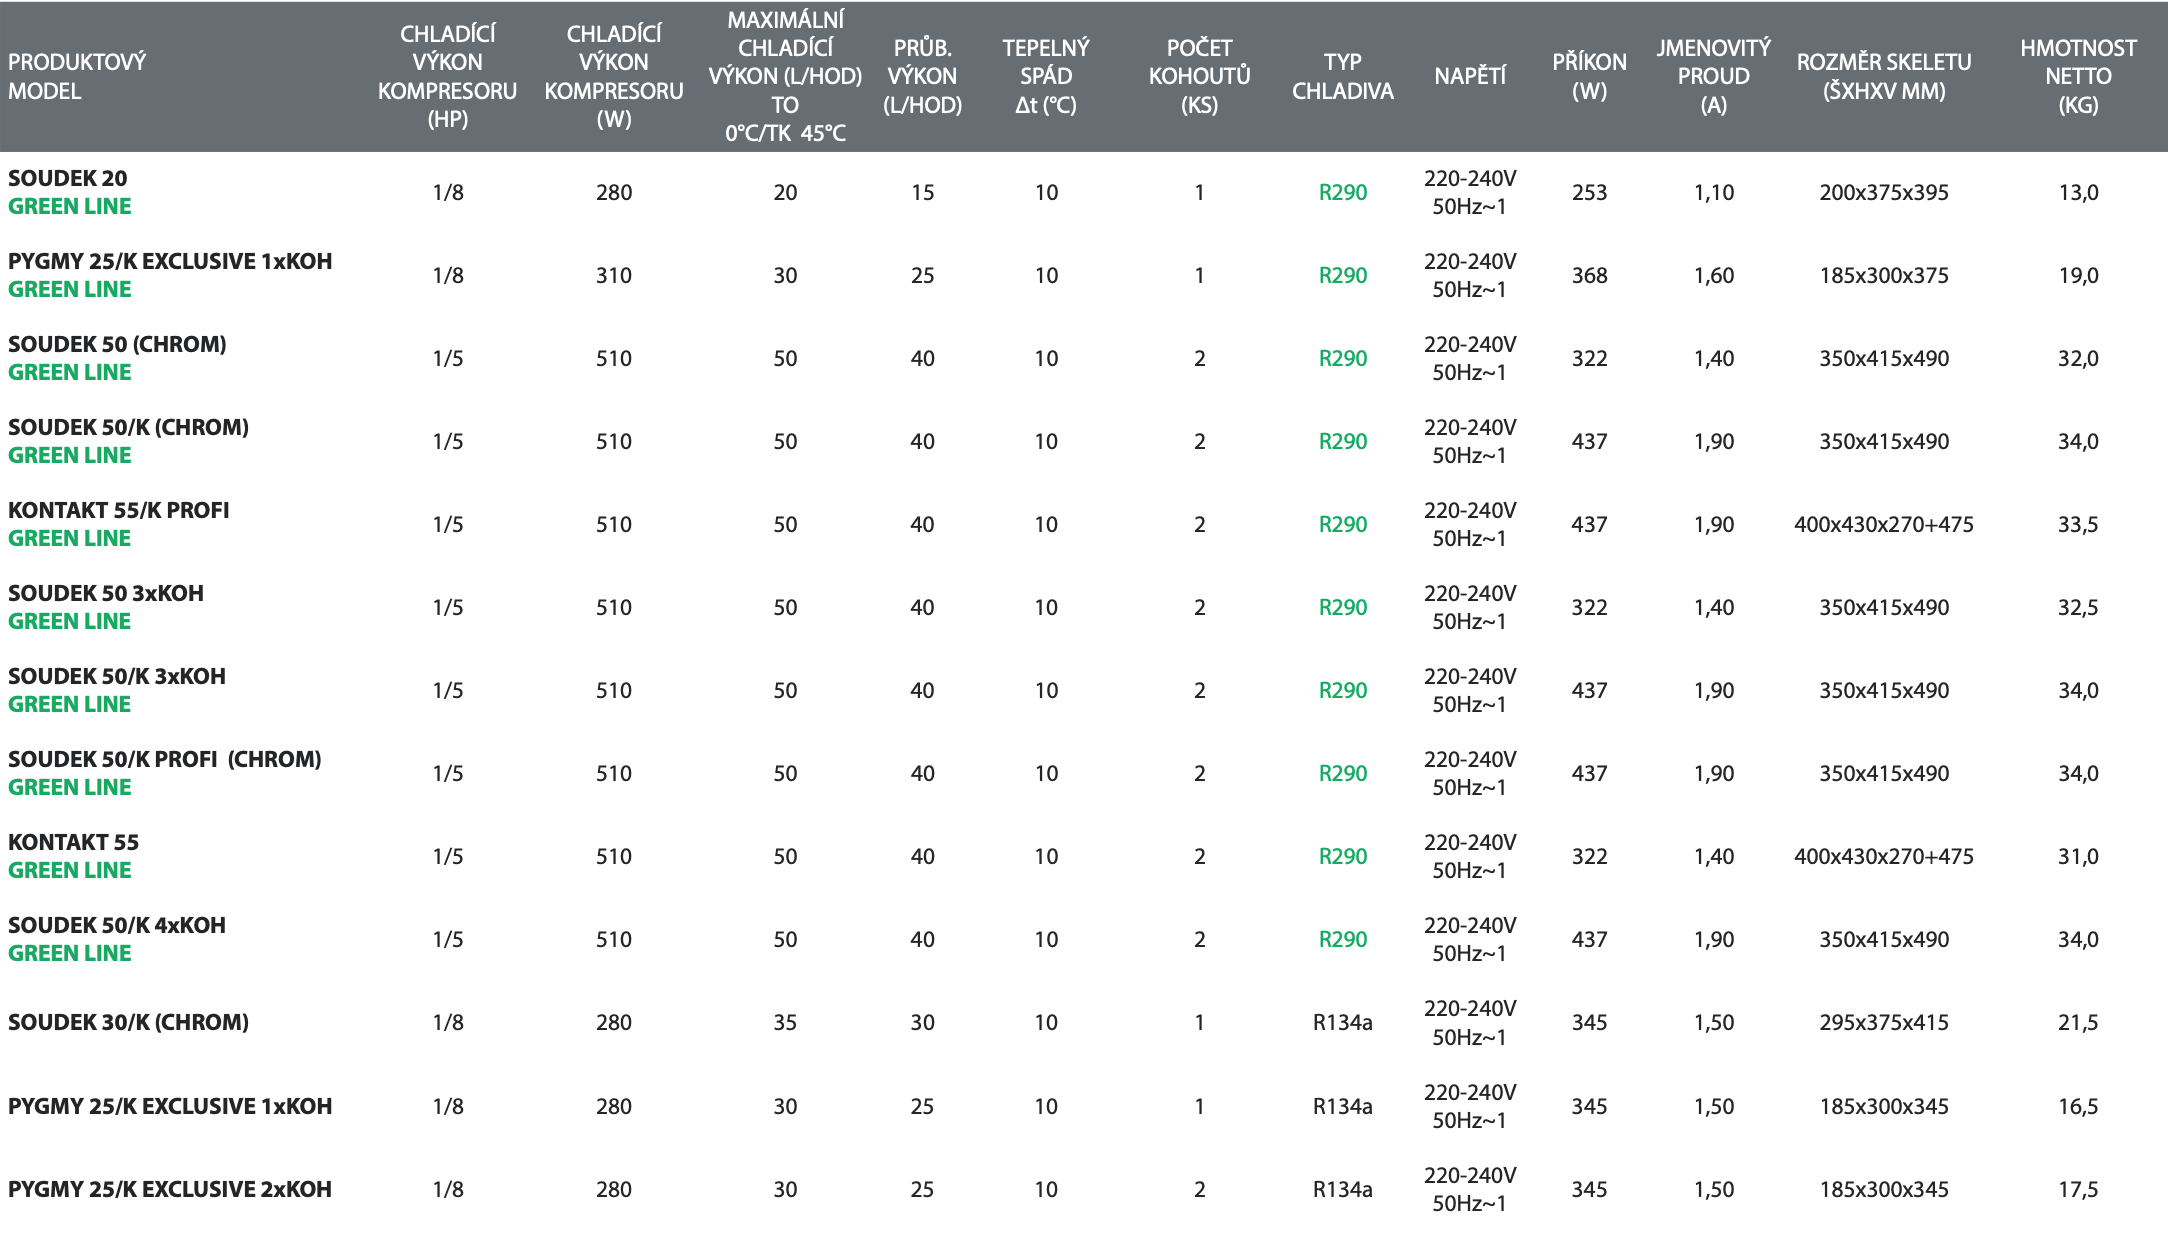This screenshot has height=1238, width=2168.
Task: Click GREEN LINE under SOUDEK 50 3xKOH
Action: click(69, 621)
